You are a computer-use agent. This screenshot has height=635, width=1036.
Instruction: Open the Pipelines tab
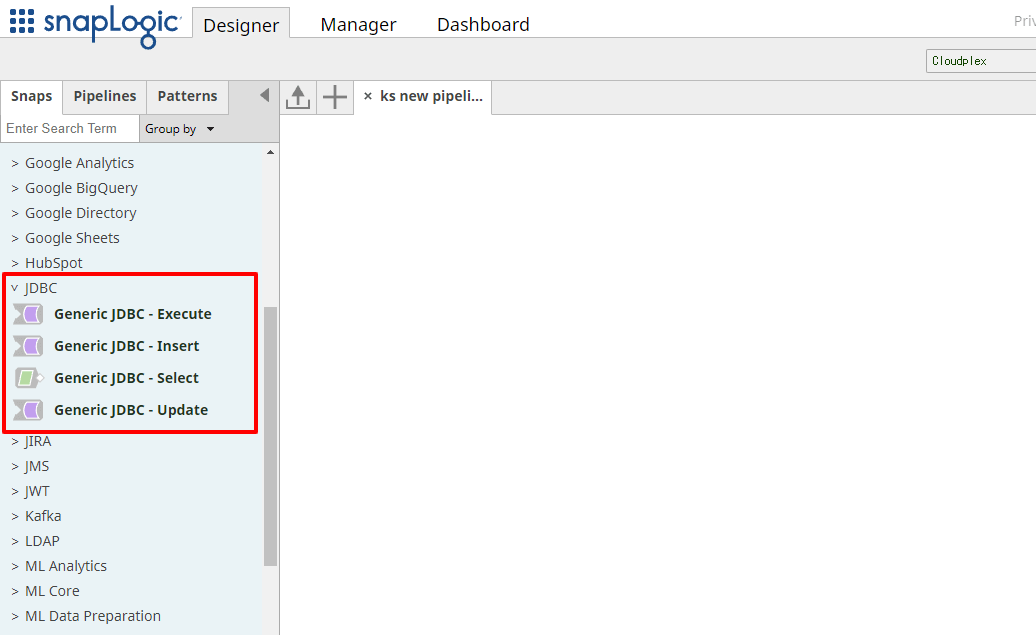(104, 96)
